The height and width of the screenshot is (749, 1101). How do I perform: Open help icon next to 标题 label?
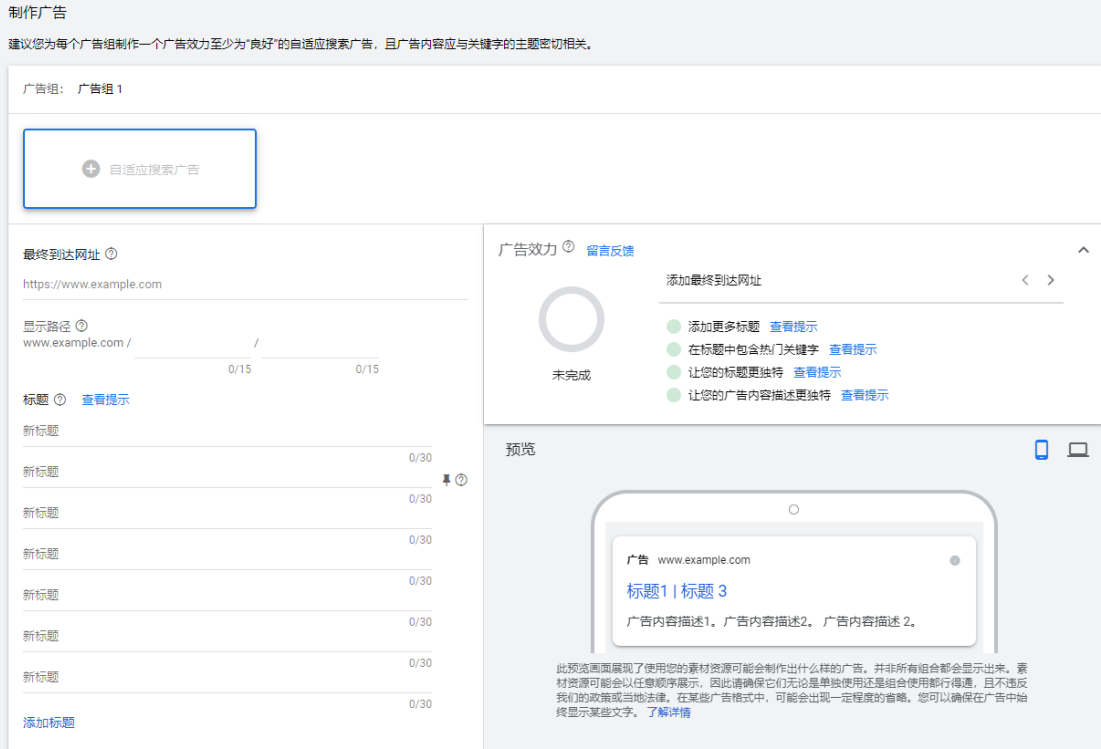(60, 399)
